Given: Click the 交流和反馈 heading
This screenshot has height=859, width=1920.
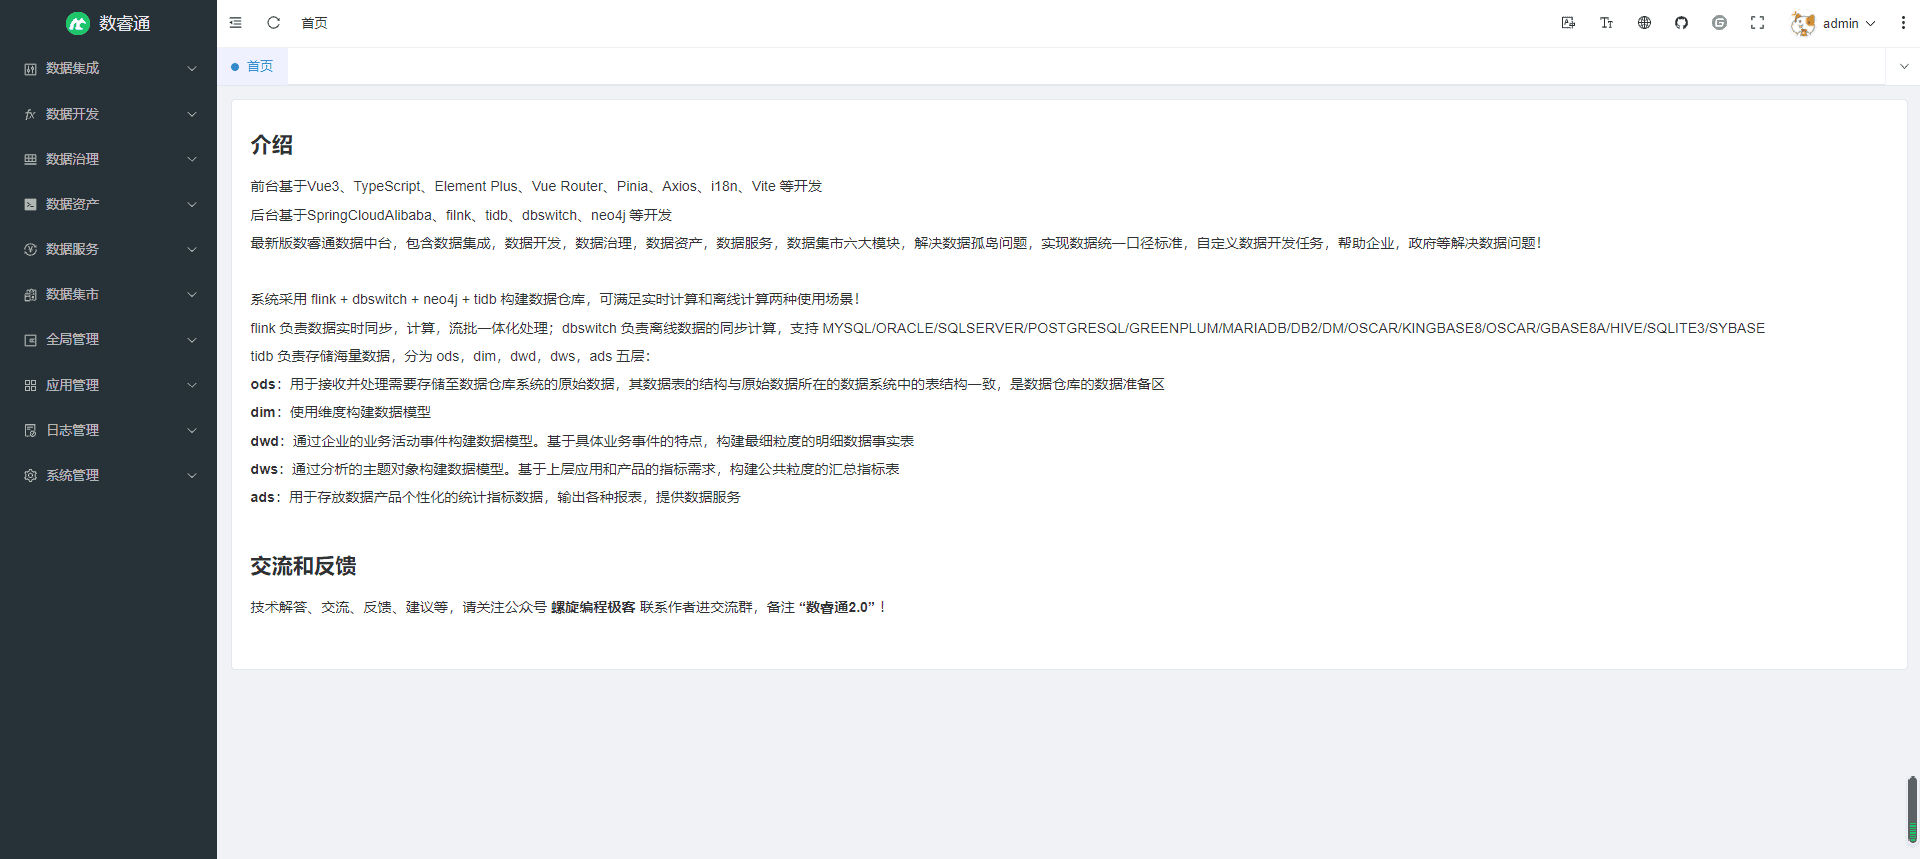Looking at the screenshot, I should pyautogui.click(x=303, y=566).
